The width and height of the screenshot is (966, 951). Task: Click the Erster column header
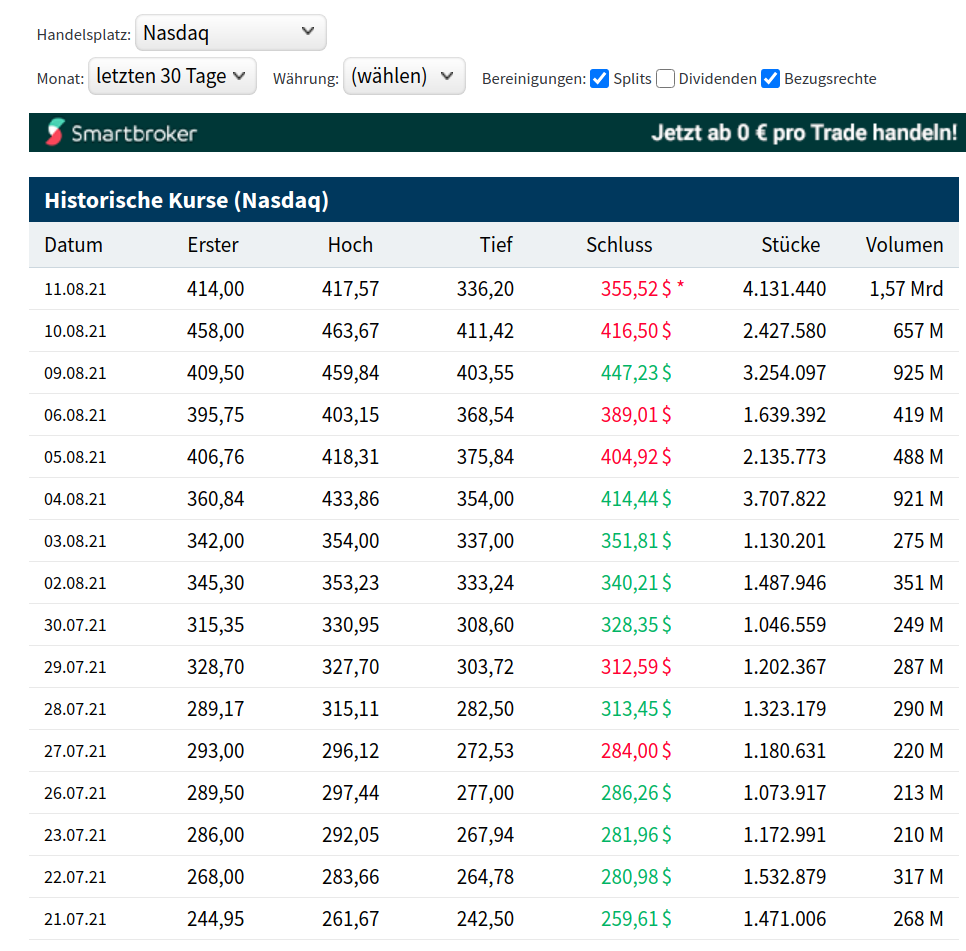pos(213,245)
